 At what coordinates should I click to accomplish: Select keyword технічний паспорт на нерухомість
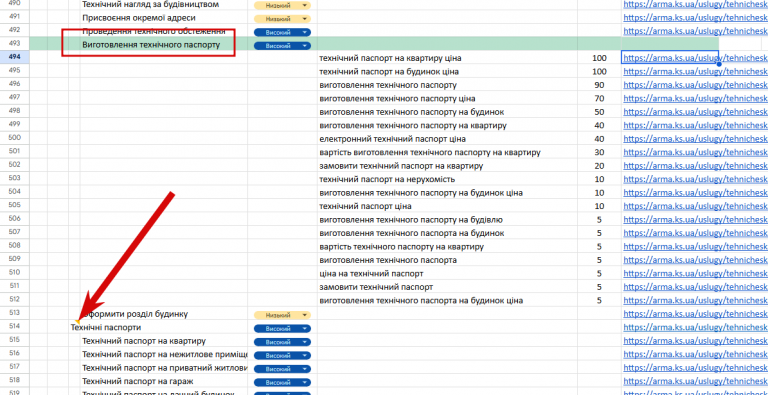click(x=387, y=179)
